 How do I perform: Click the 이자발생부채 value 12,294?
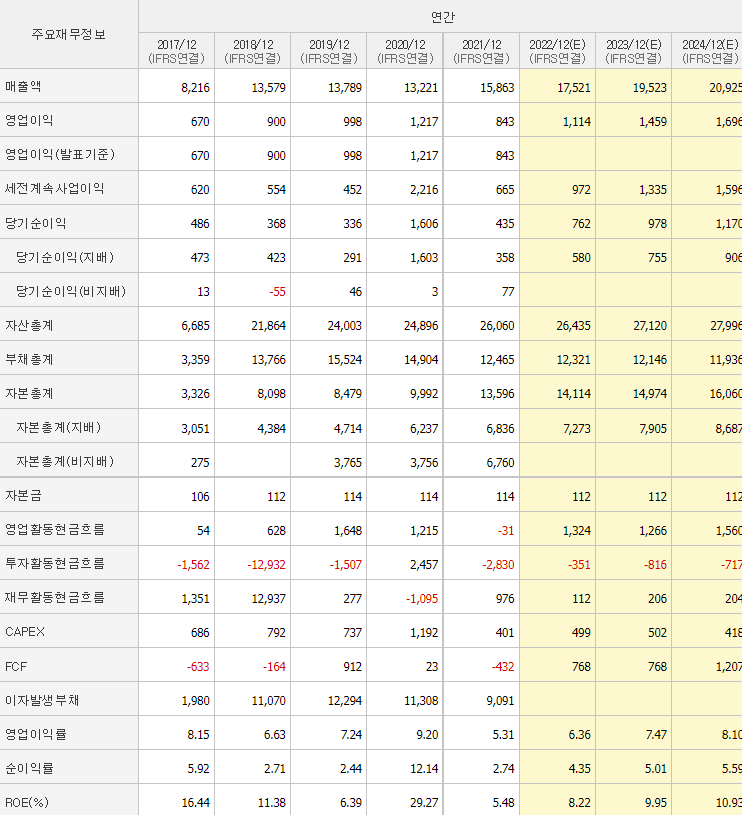point(344,701)
